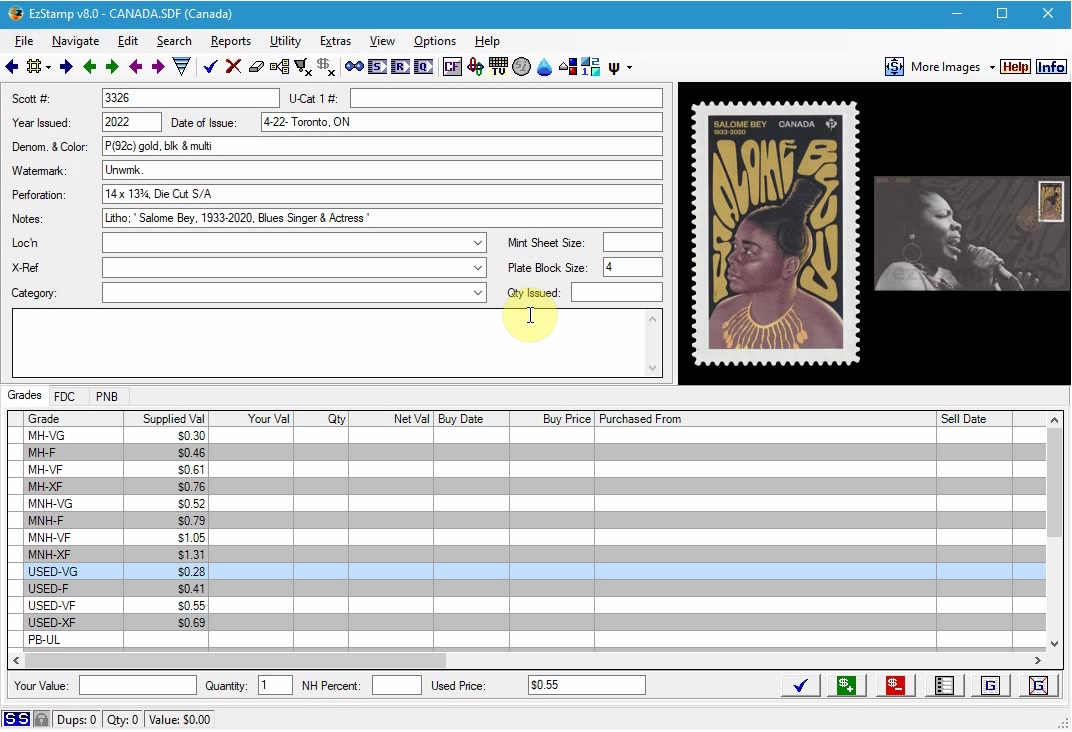Click the list view button at bottom
Screen dimensions: 1072x732
(x=944, y=686)
